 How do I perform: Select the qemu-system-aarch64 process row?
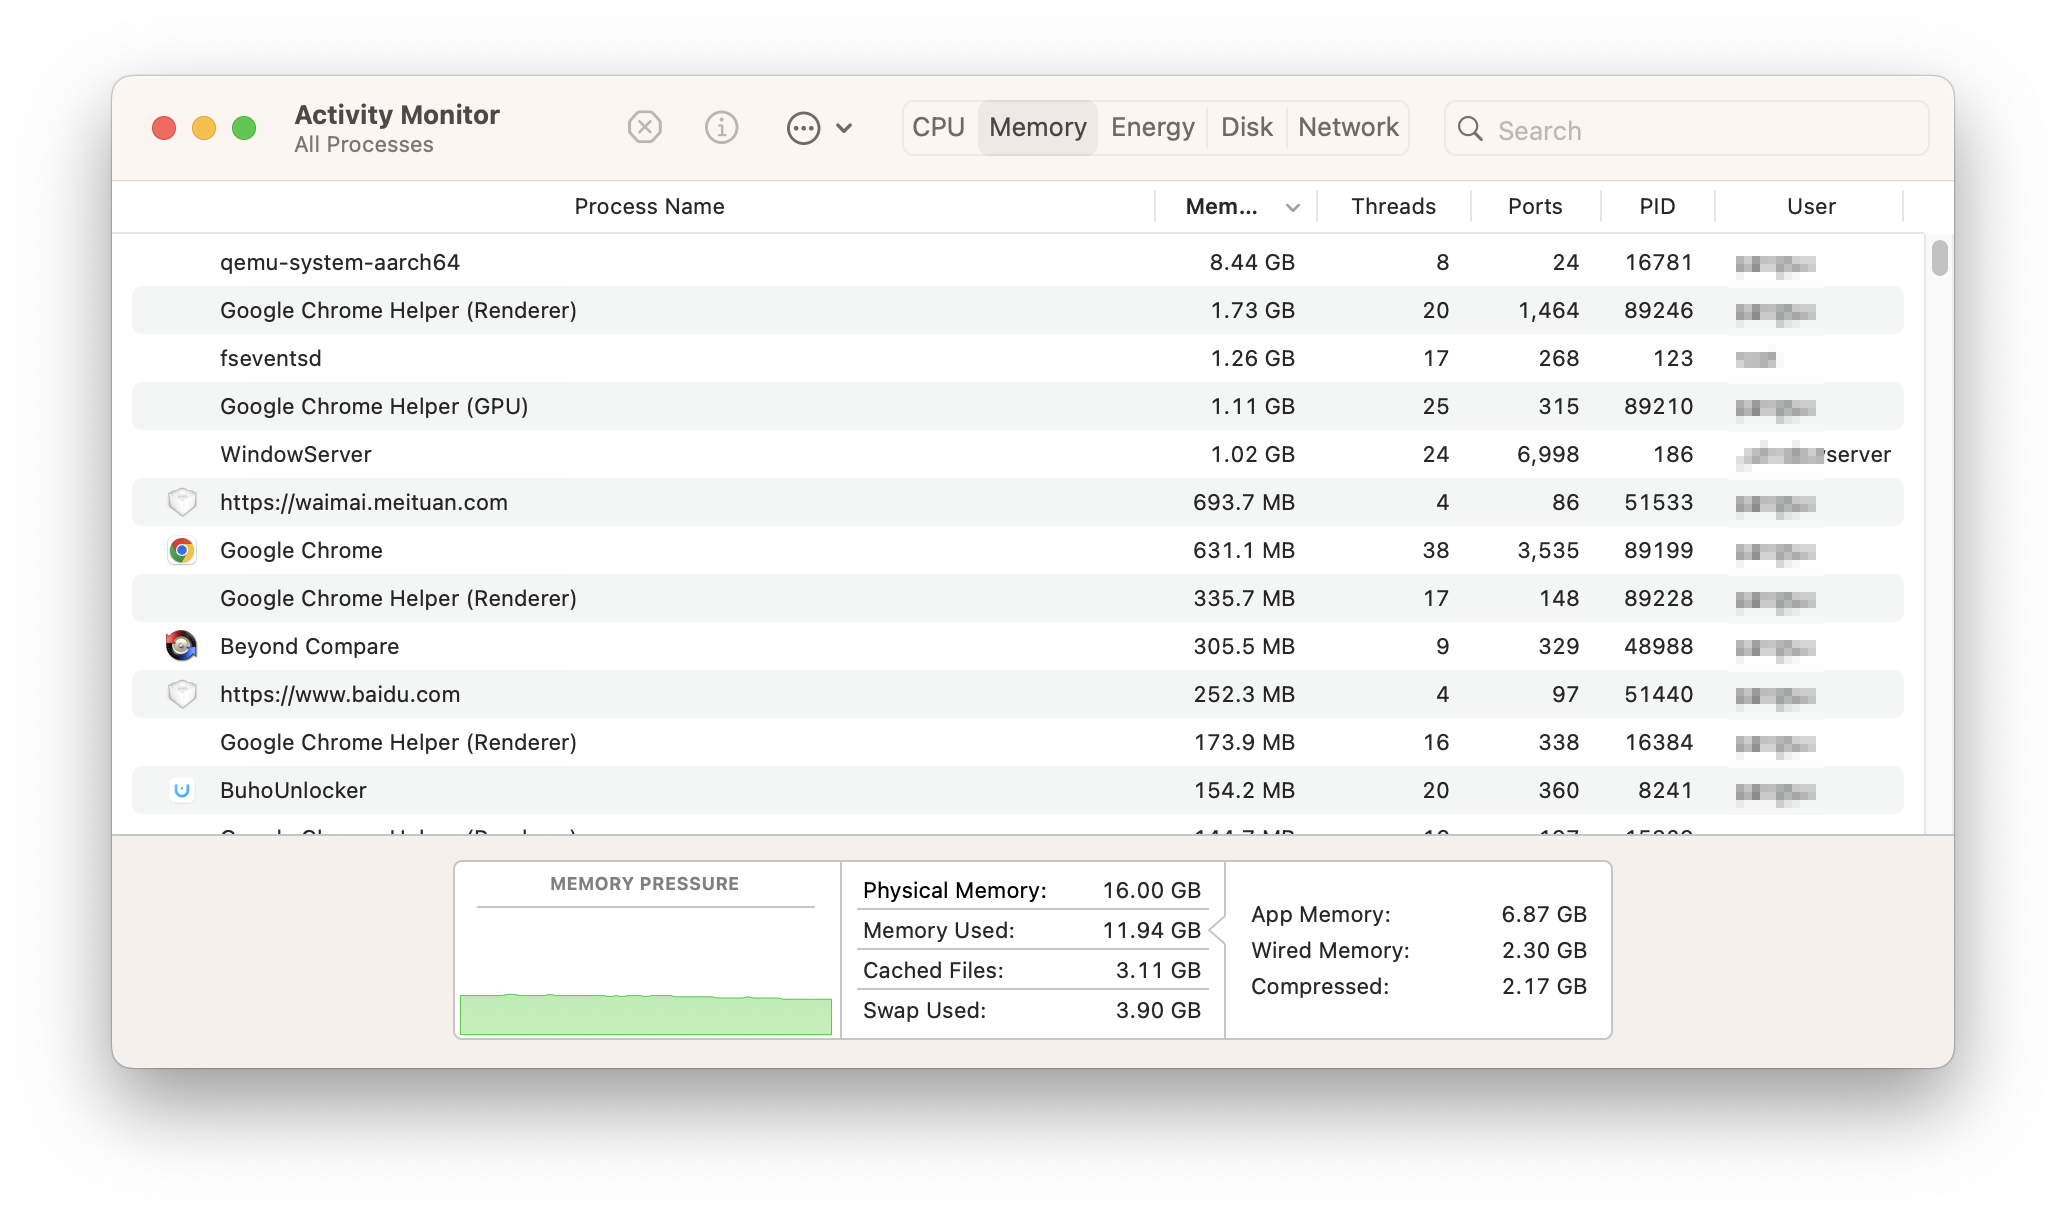(1017, 262)
